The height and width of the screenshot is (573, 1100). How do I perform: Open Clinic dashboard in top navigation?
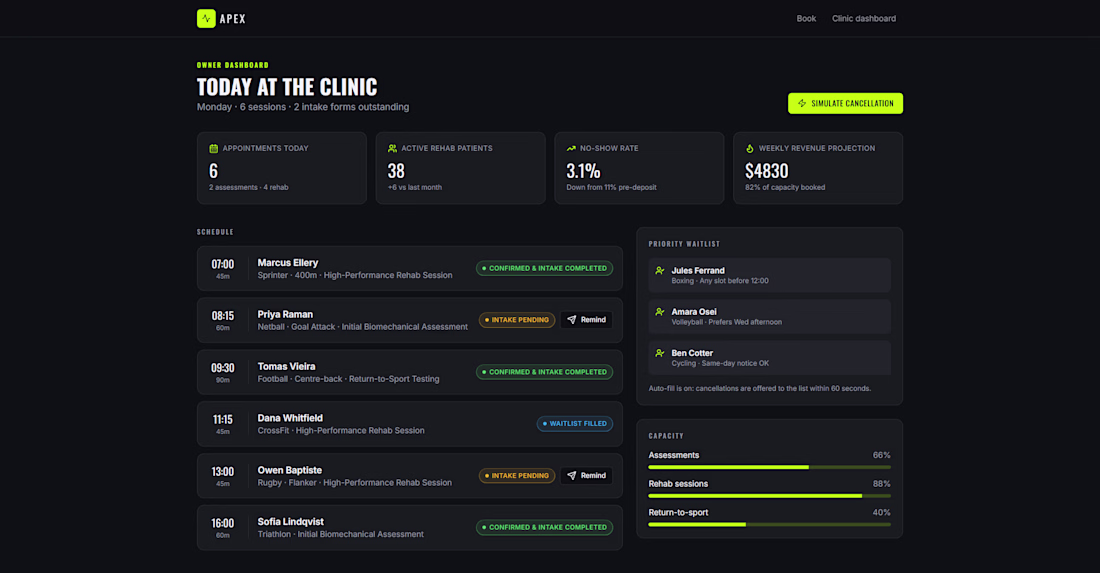tap(864, 19)
